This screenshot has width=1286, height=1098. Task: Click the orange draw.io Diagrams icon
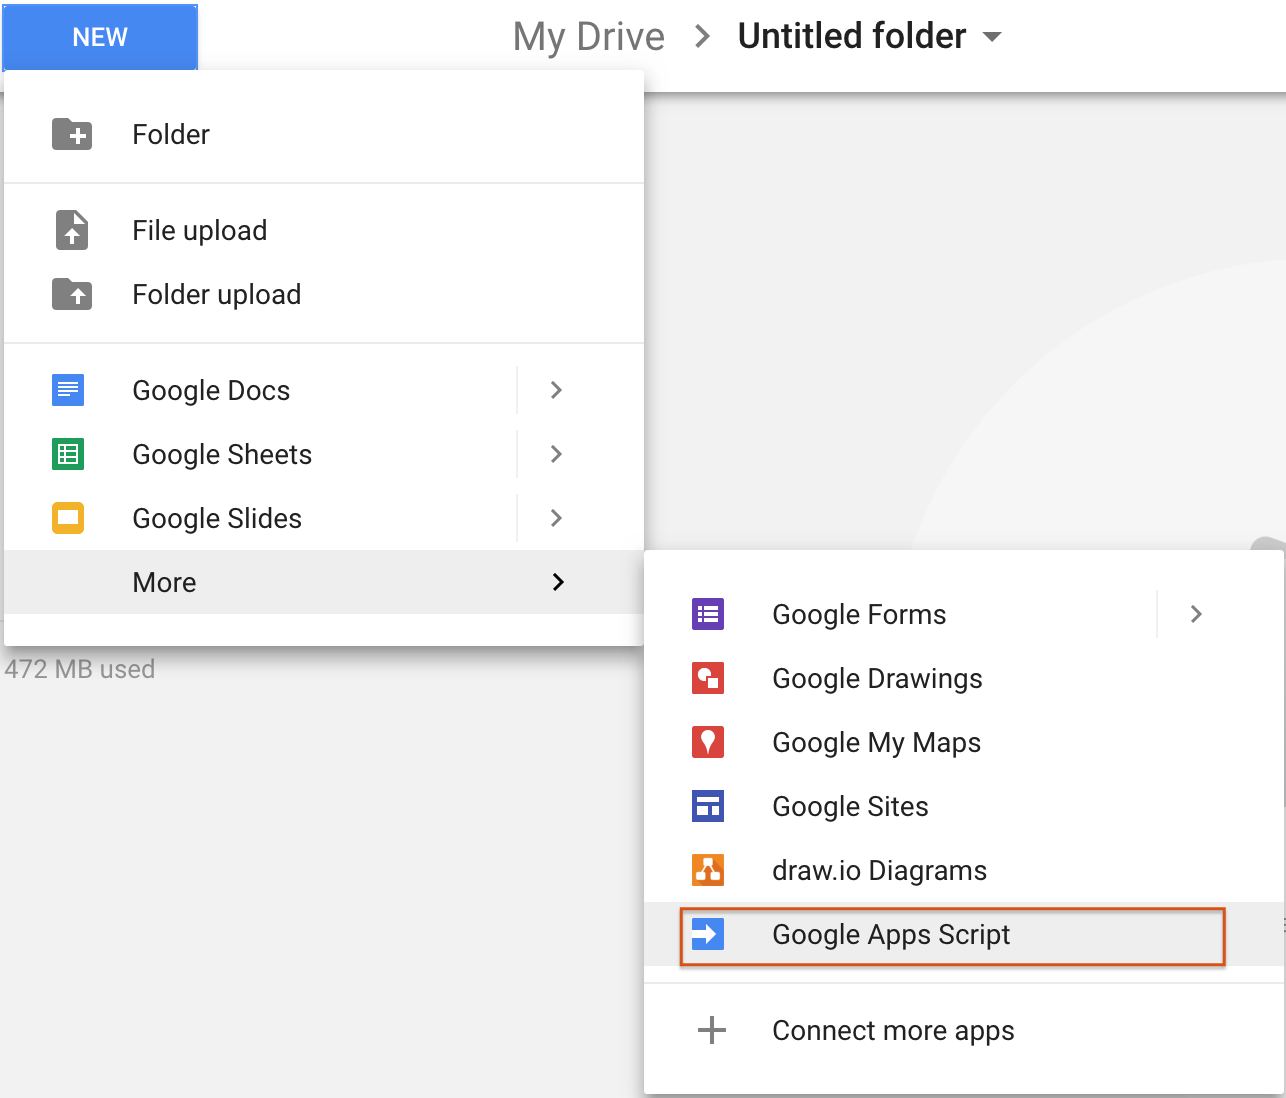(708, 870)
